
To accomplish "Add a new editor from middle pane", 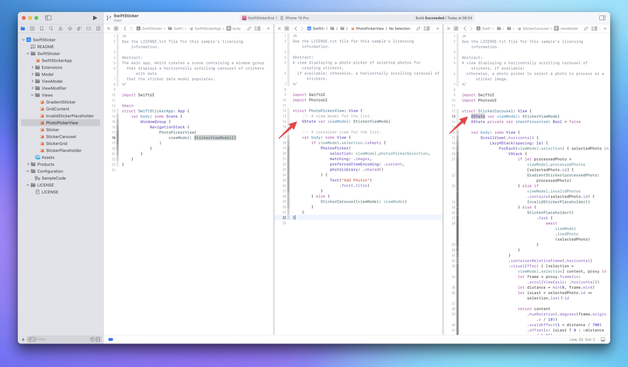I will pos(437,28).
